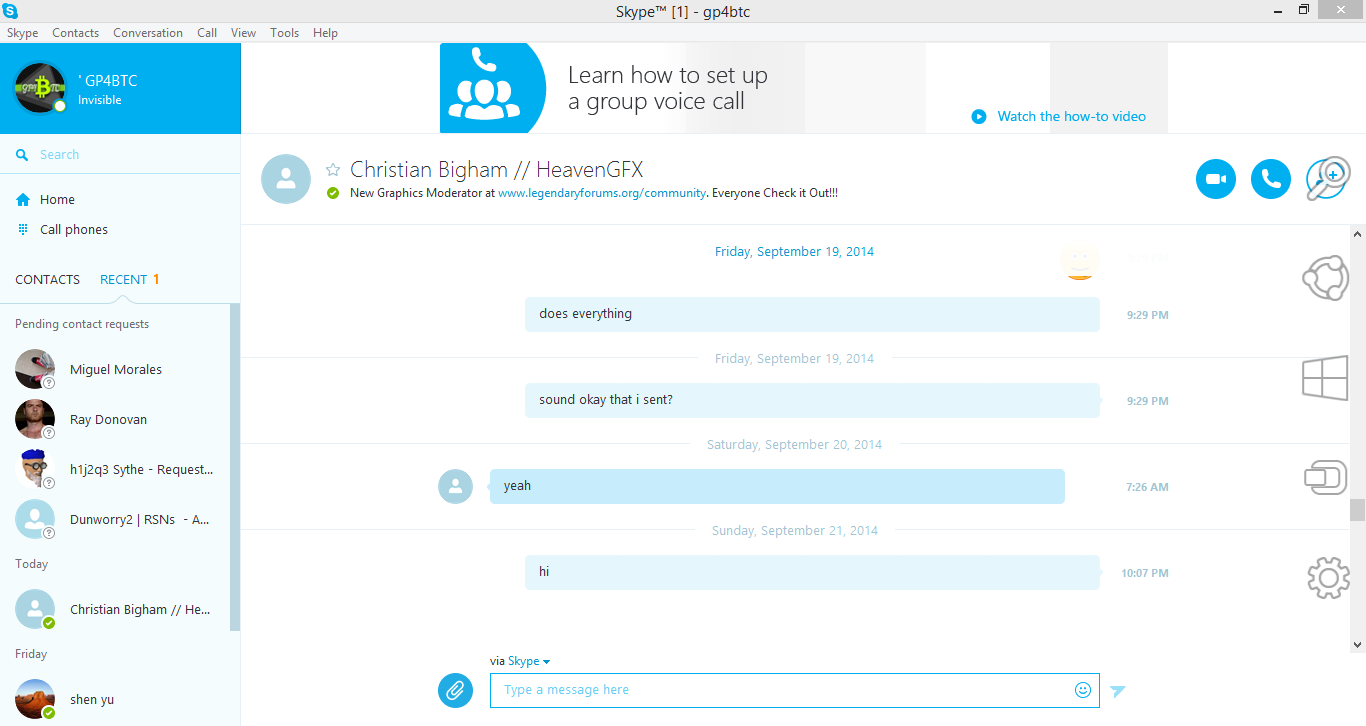Click the send message arrow icon
Screen dimensions: 1366x726
click(1118, 691)
